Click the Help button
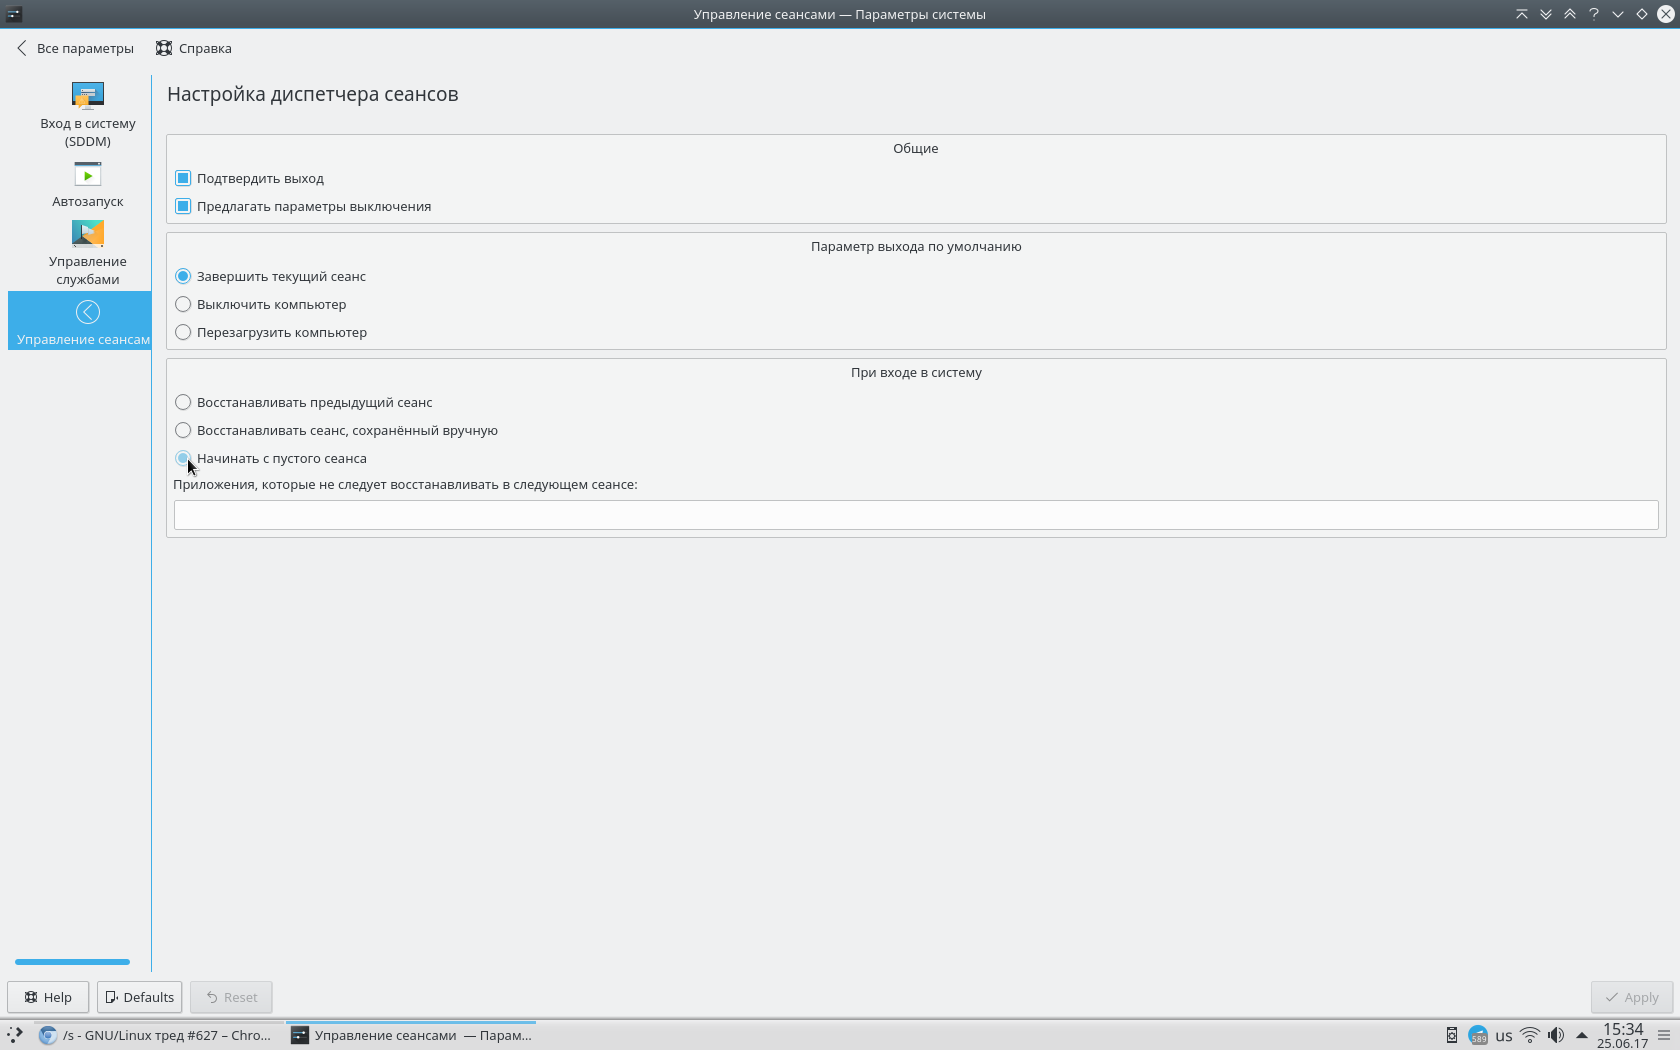This screenshot has width=1680, height=1050. click(48, 997)
